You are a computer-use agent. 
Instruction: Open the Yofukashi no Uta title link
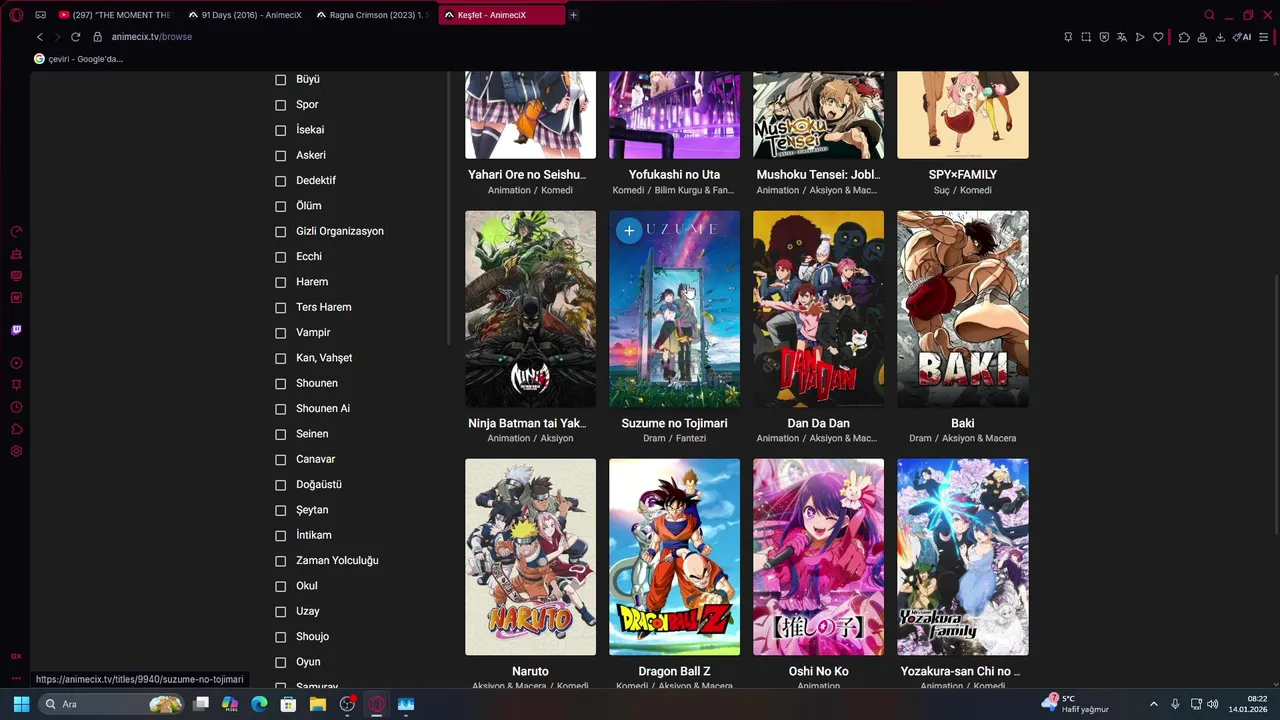(674, 174)
